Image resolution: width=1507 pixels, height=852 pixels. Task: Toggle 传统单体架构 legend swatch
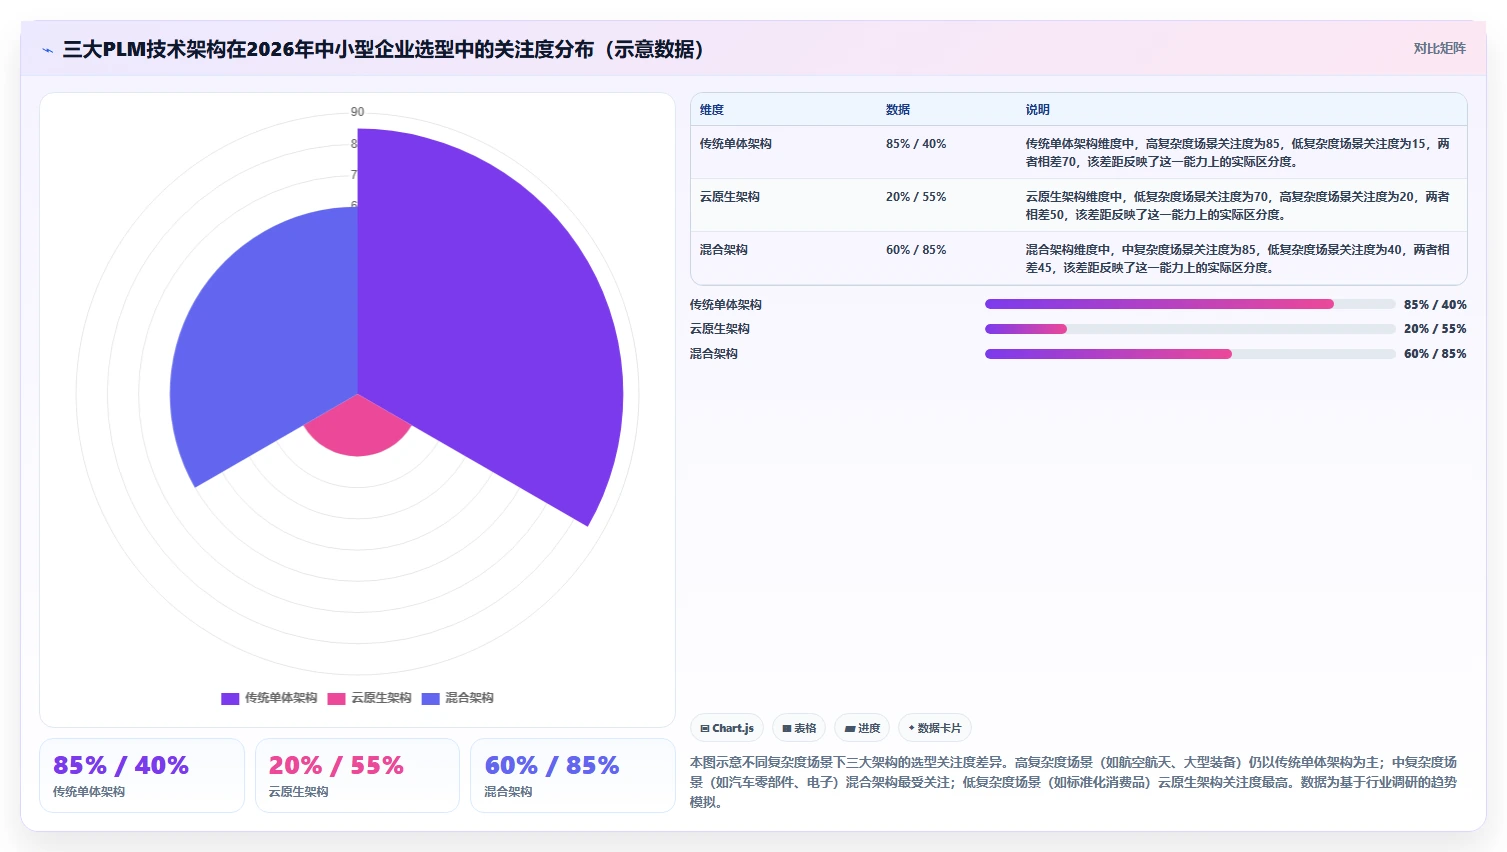230,698
